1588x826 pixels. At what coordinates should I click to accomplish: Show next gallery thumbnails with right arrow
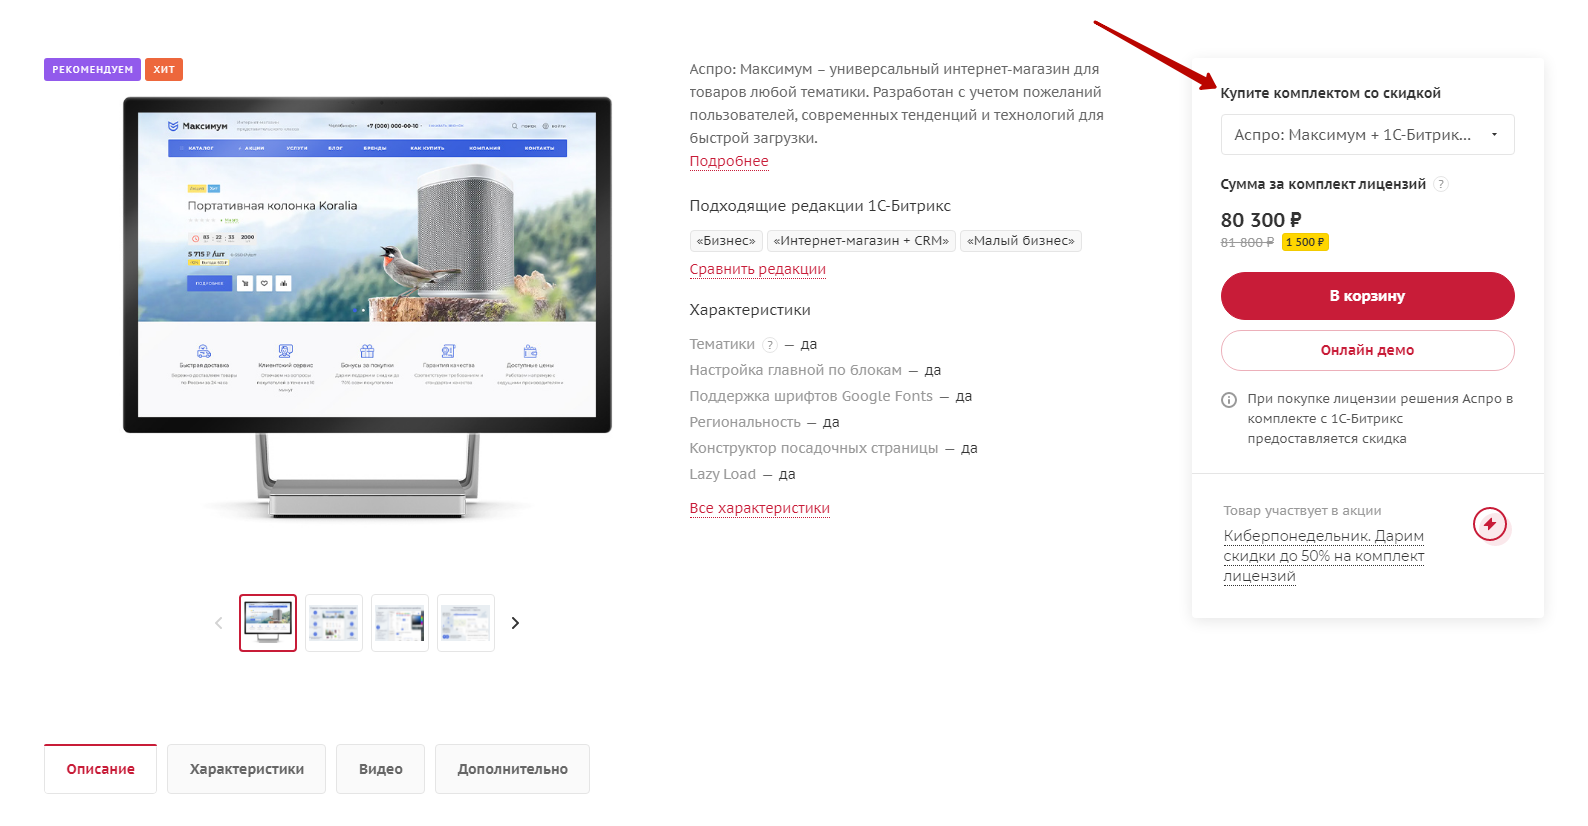(515, 623)
